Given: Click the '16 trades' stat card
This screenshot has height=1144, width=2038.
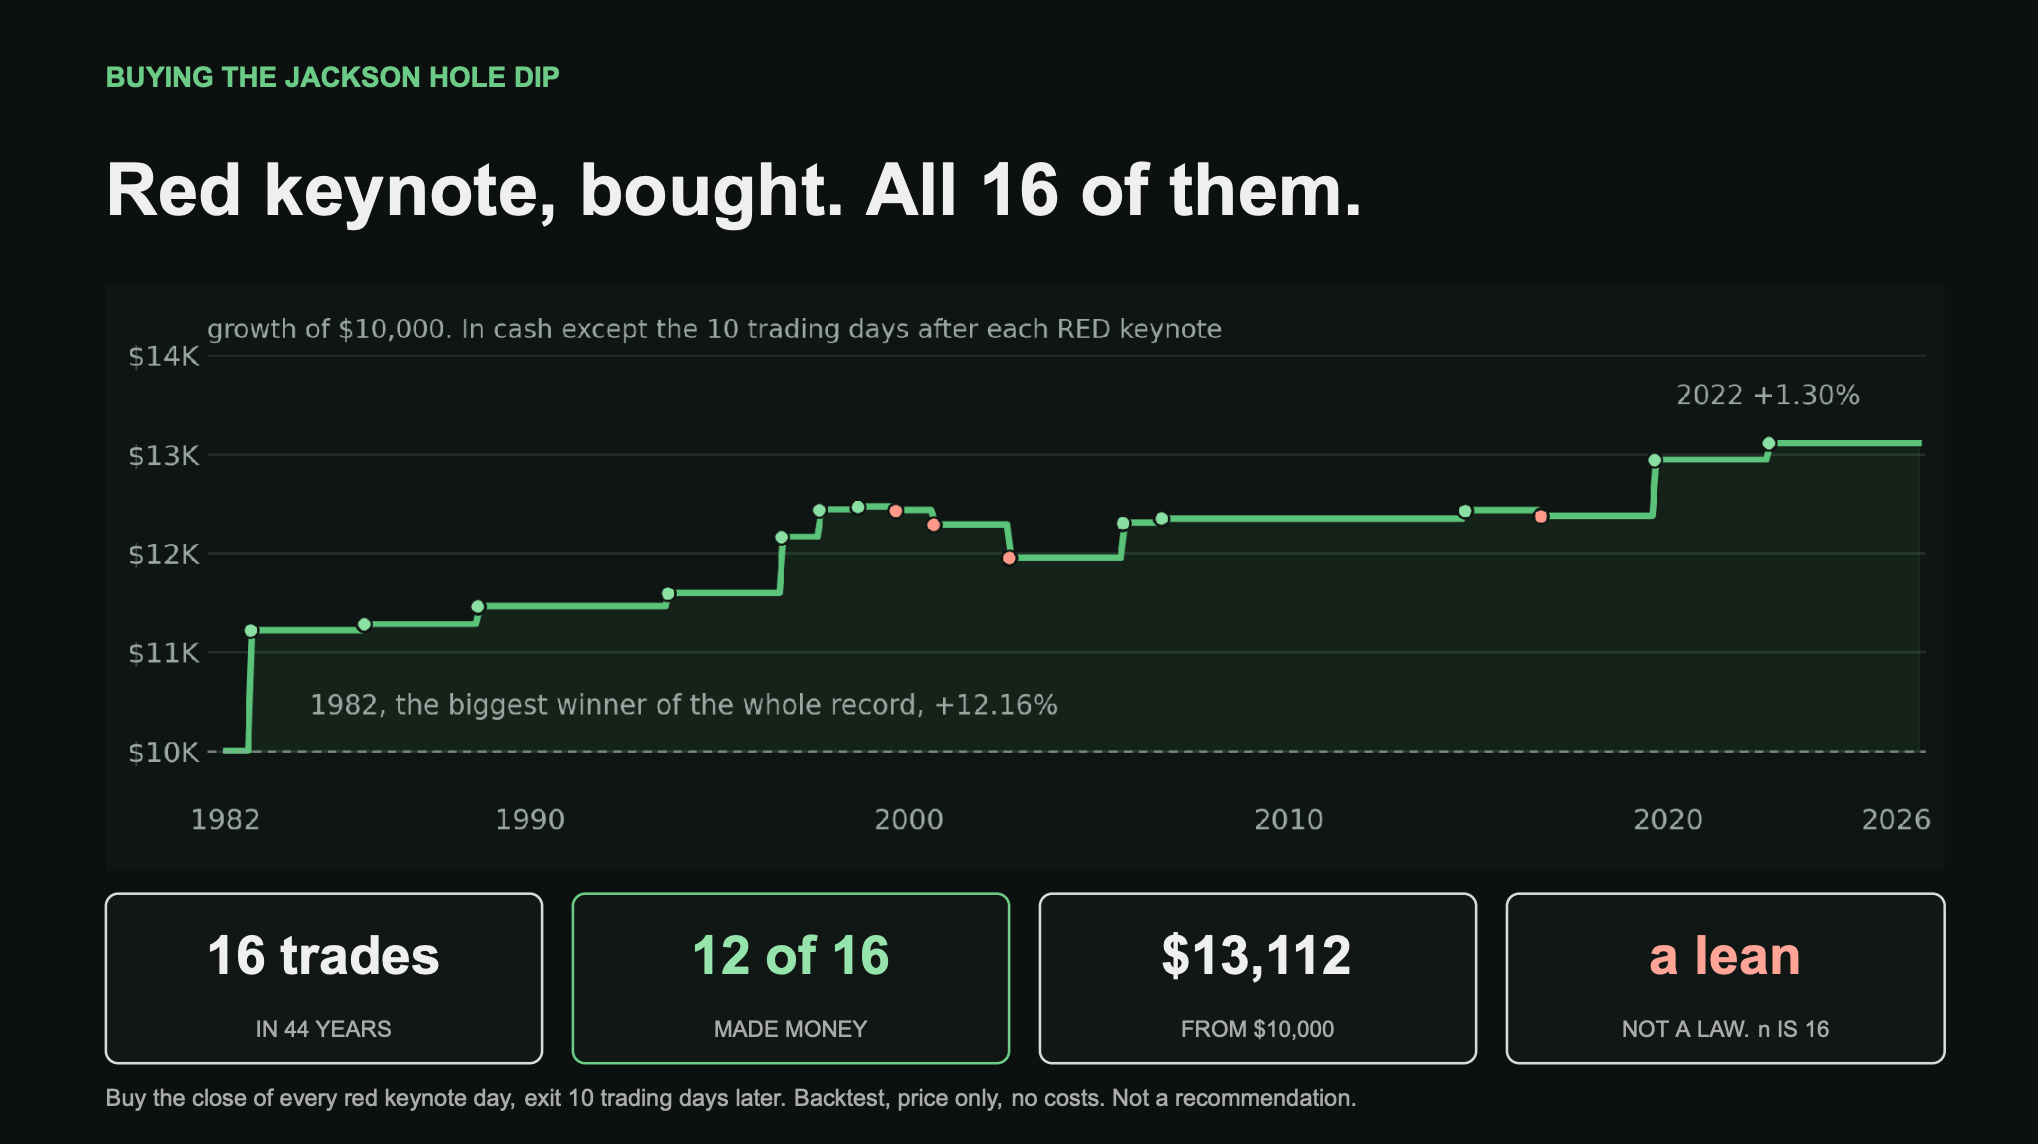Looking at the screenshot, I should coord(324,978).
